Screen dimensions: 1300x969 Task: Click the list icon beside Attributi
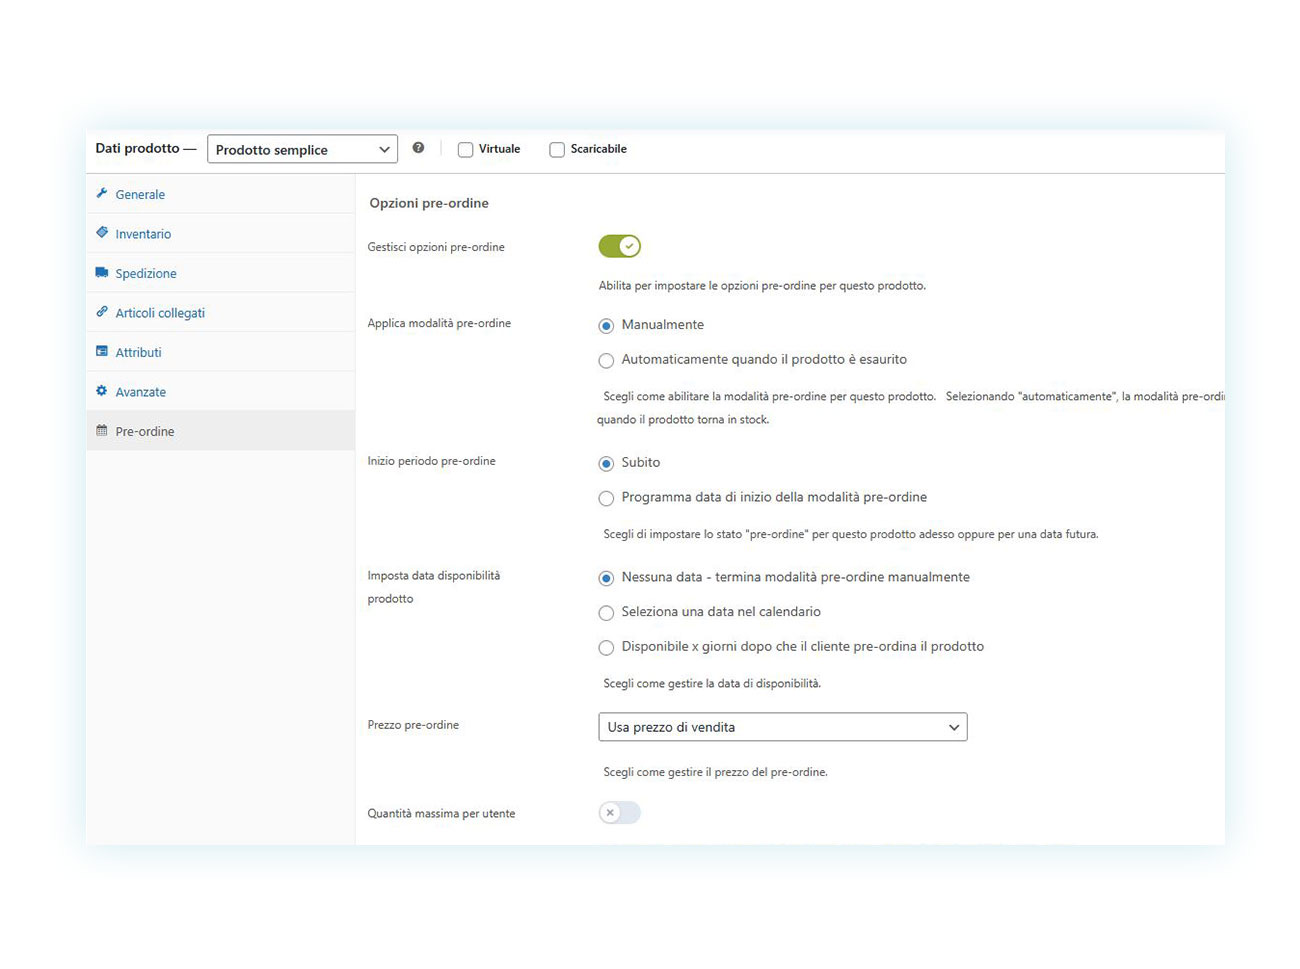click(102, 351)
